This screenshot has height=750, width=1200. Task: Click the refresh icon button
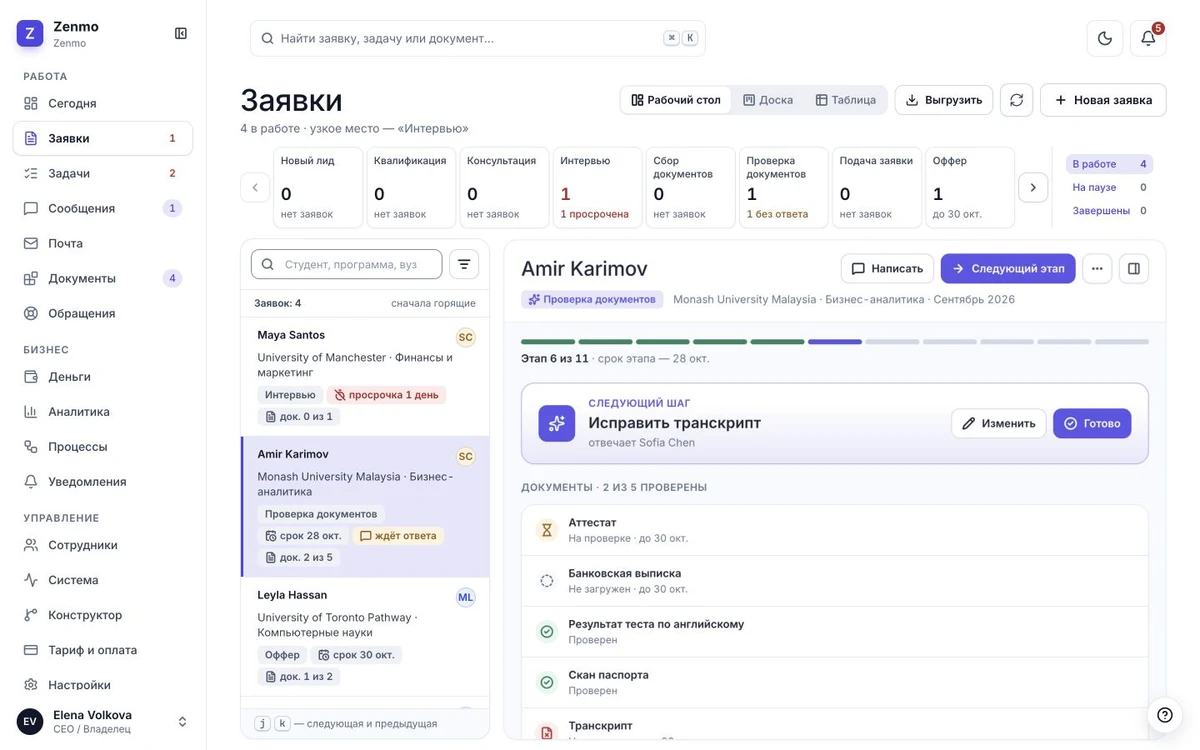tap(1016, 100)
